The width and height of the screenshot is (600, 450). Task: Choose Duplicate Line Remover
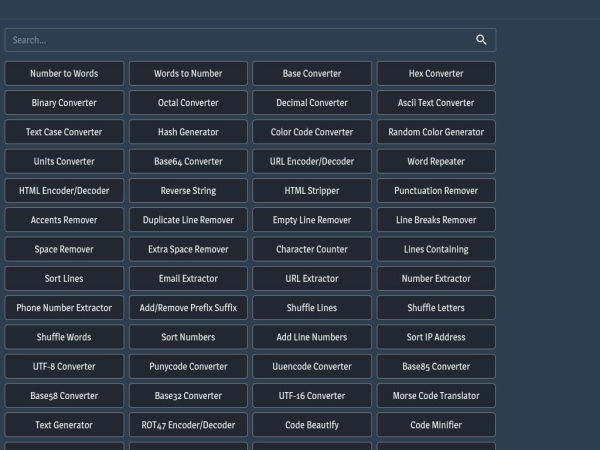pyautogui.click(x=188, y=220)
